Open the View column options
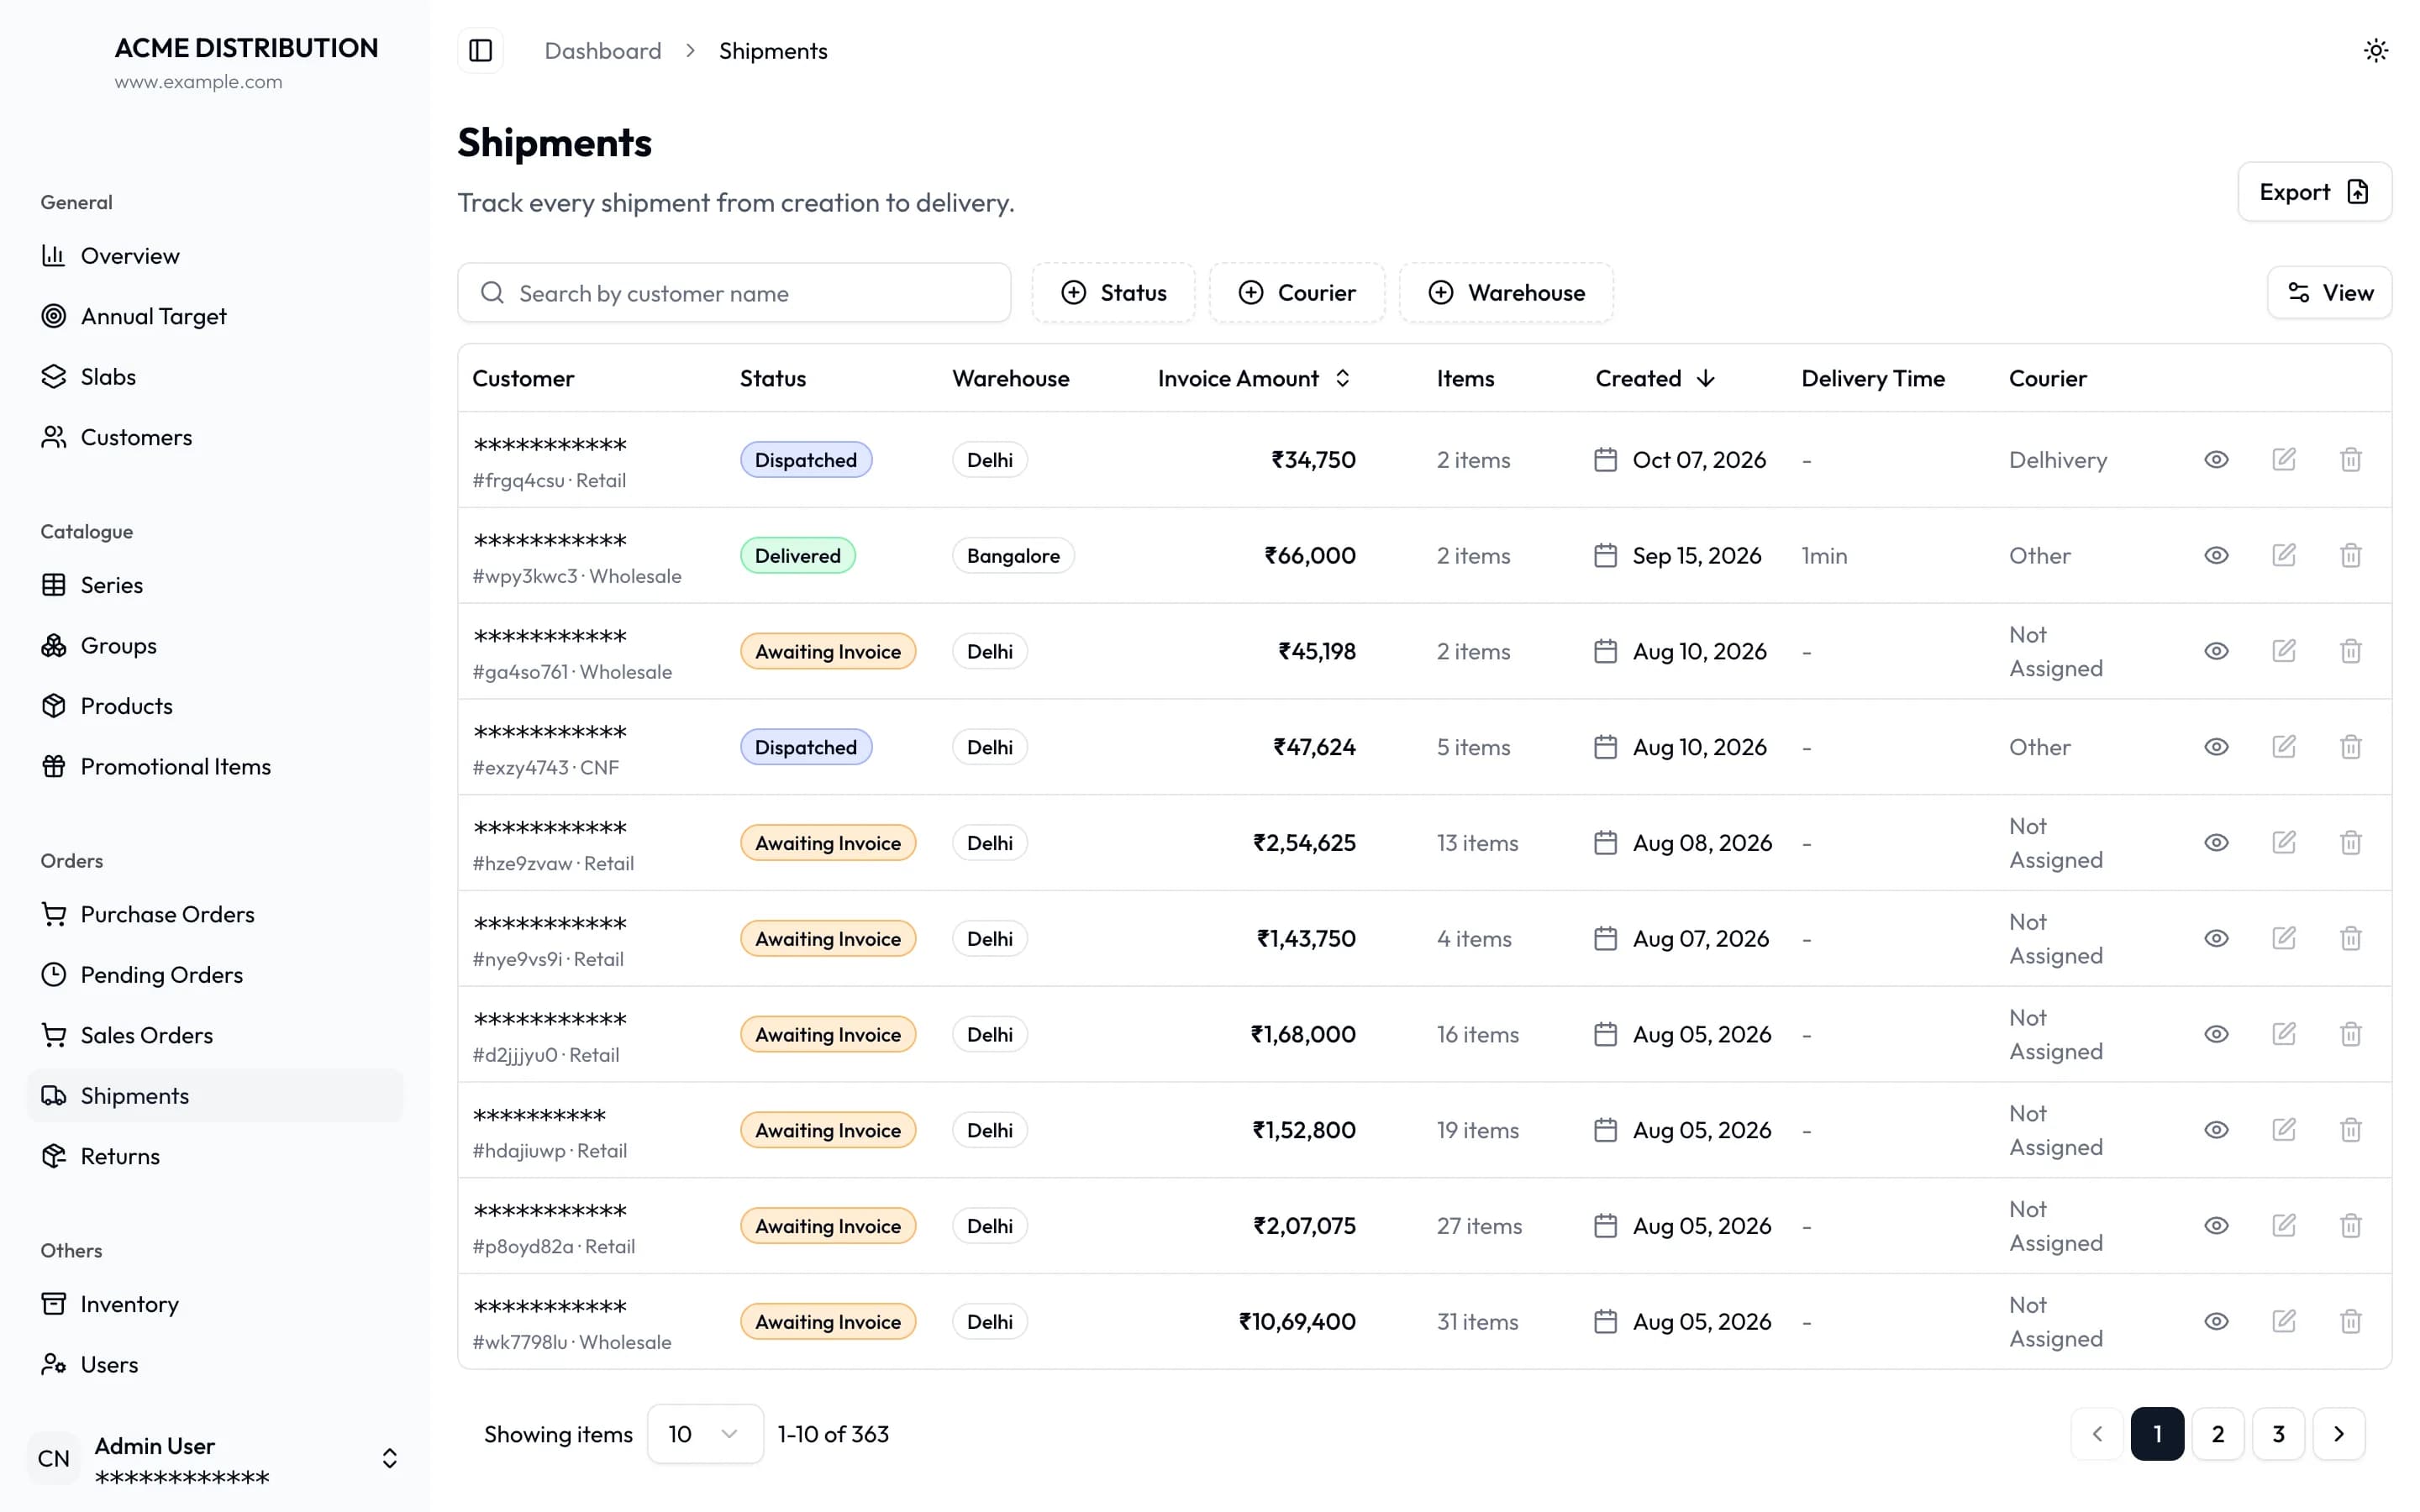This screenshot has height=1512, width=2420. [x=2329, y=293]
